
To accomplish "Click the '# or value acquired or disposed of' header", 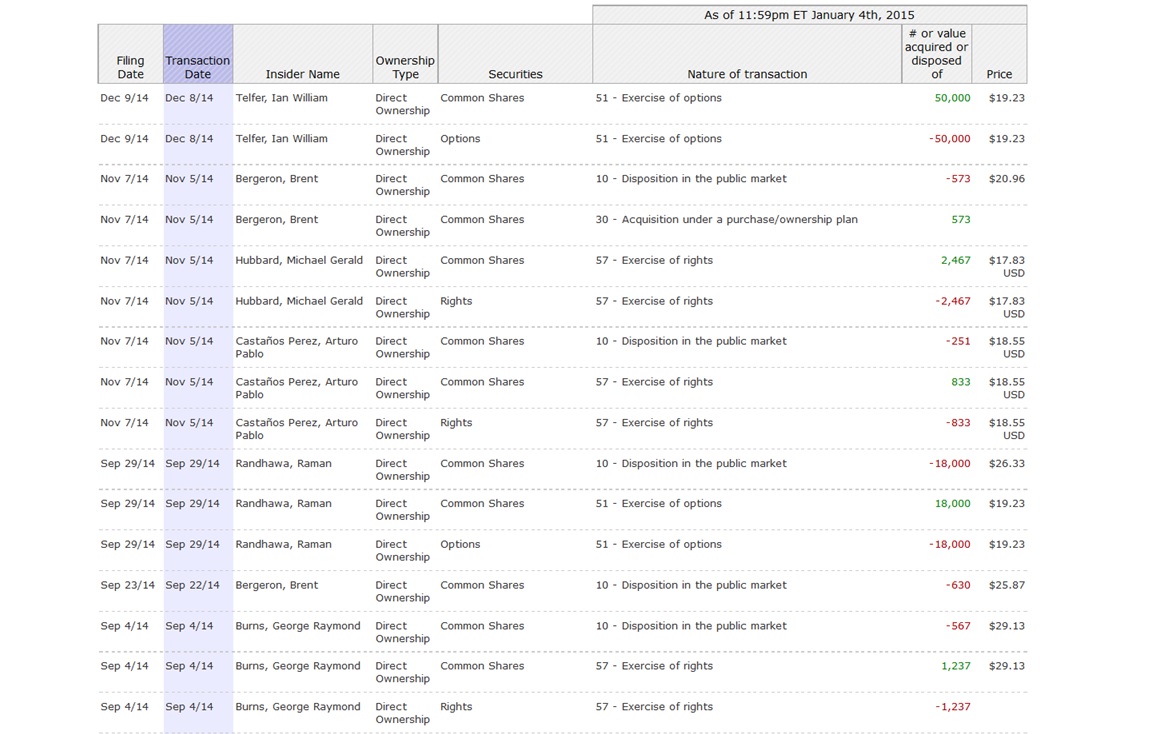I will coord(936,54).
